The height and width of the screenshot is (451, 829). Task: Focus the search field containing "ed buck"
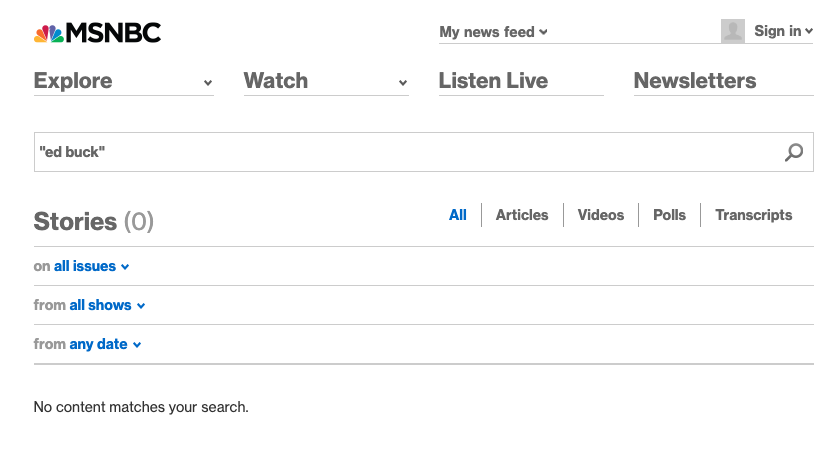coord(400,152)
